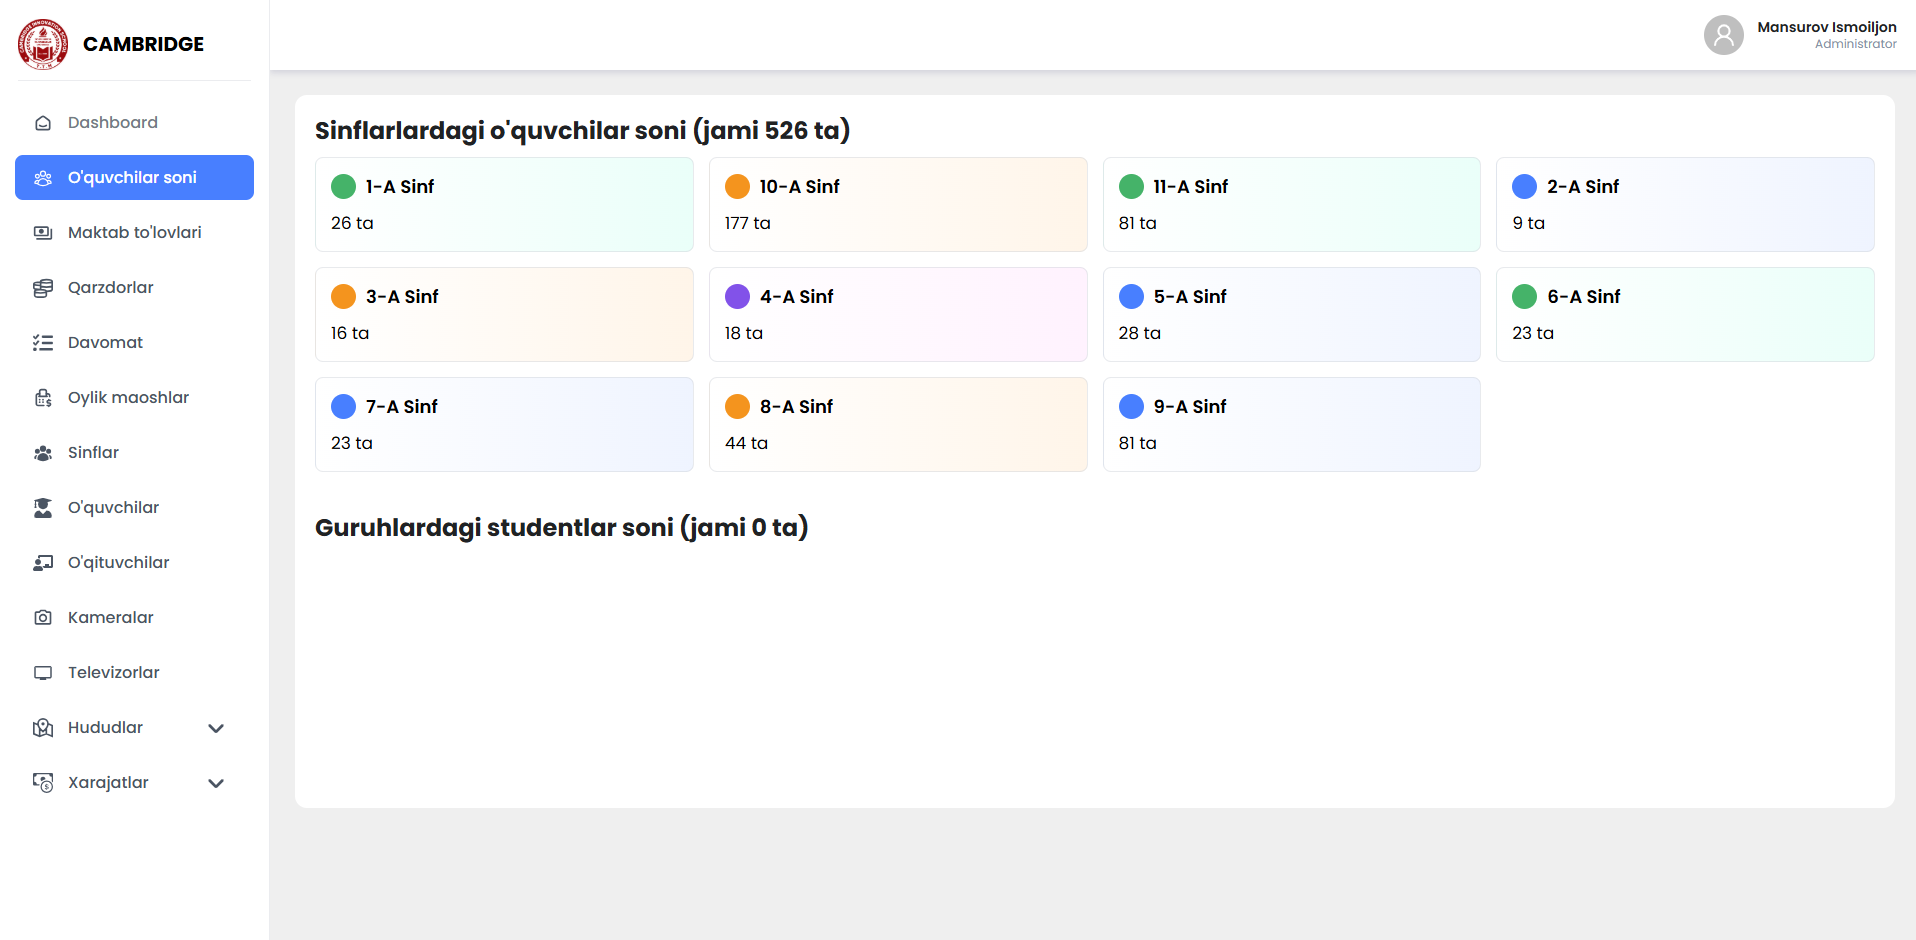Viewport: 1916px width, 940px height.
Task: Click the orange dot on 3-A Sinf
Action: 343,296
